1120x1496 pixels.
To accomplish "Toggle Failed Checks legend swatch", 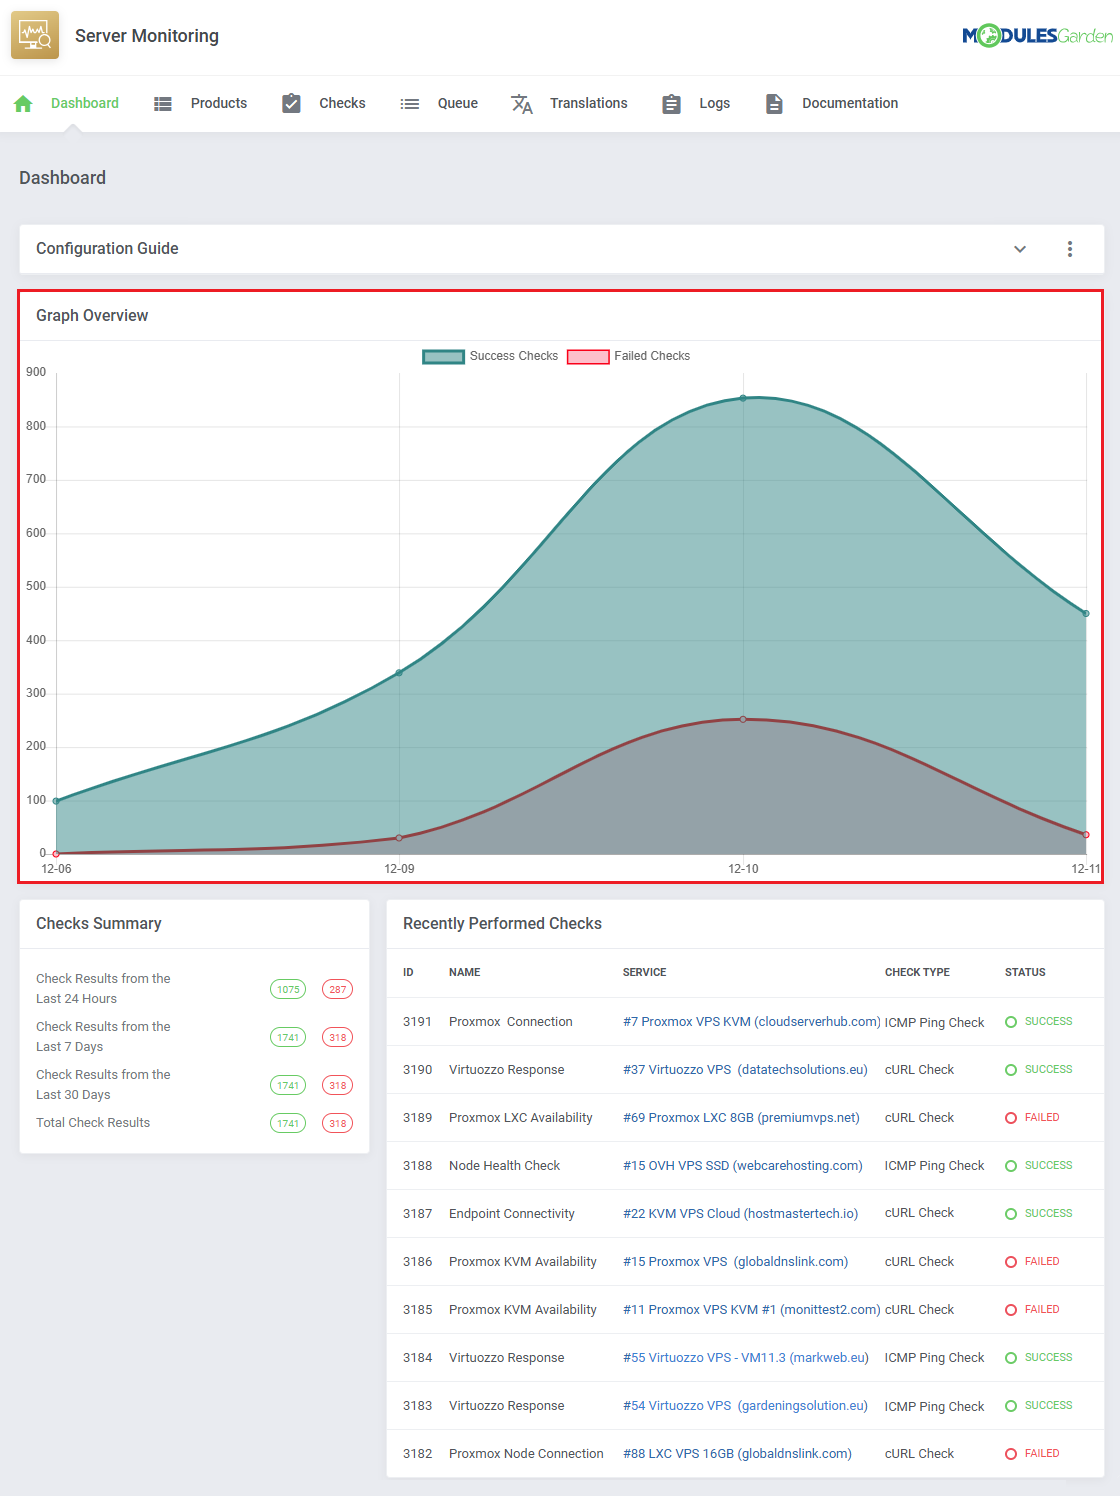I will (x=588, y=357).
